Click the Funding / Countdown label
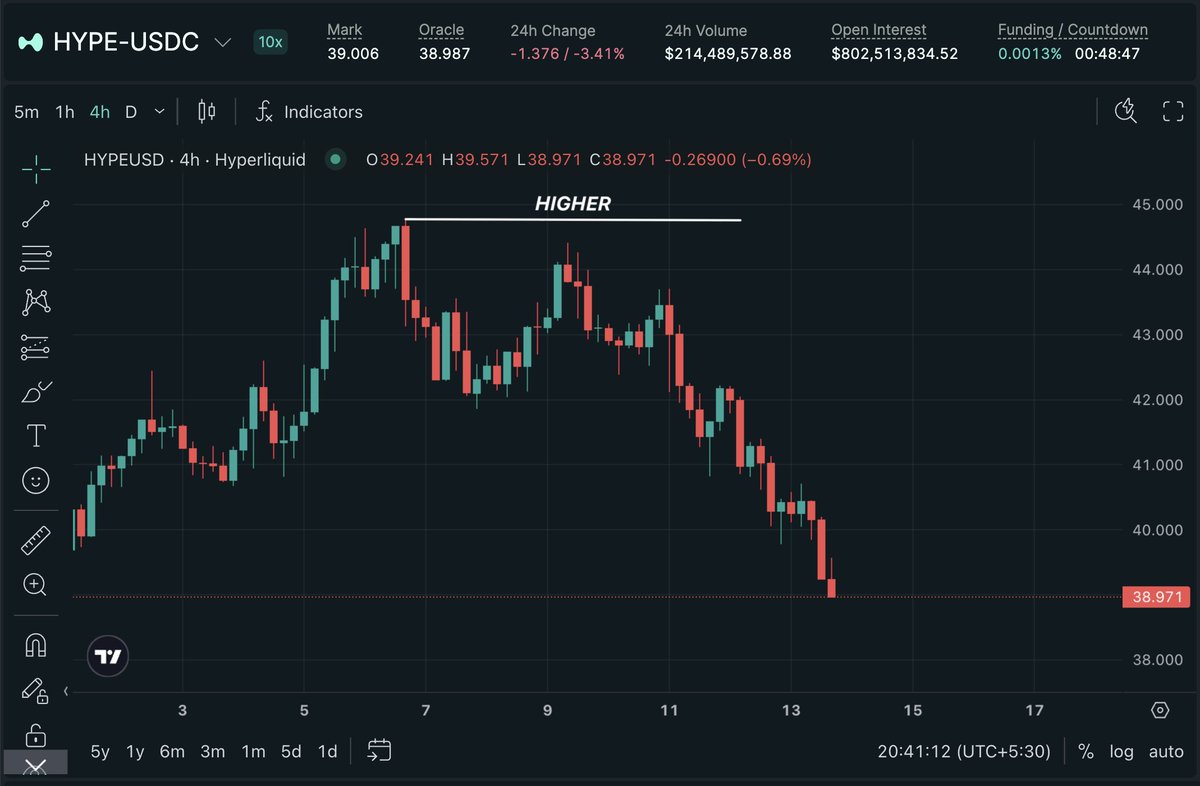 (x=1073, y=30)
